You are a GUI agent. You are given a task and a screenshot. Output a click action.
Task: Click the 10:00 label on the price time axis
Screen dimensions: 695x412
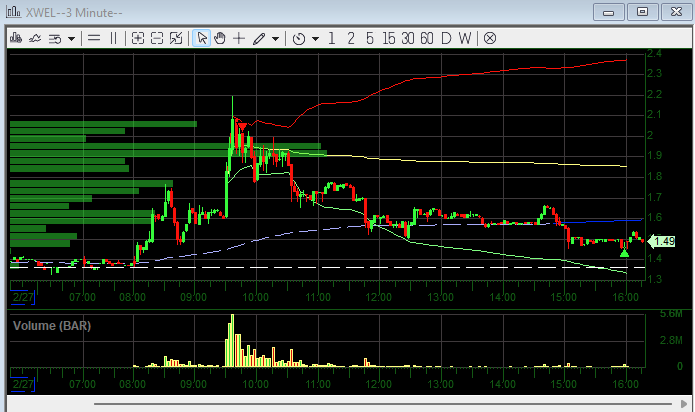click(x=255, y=297)
